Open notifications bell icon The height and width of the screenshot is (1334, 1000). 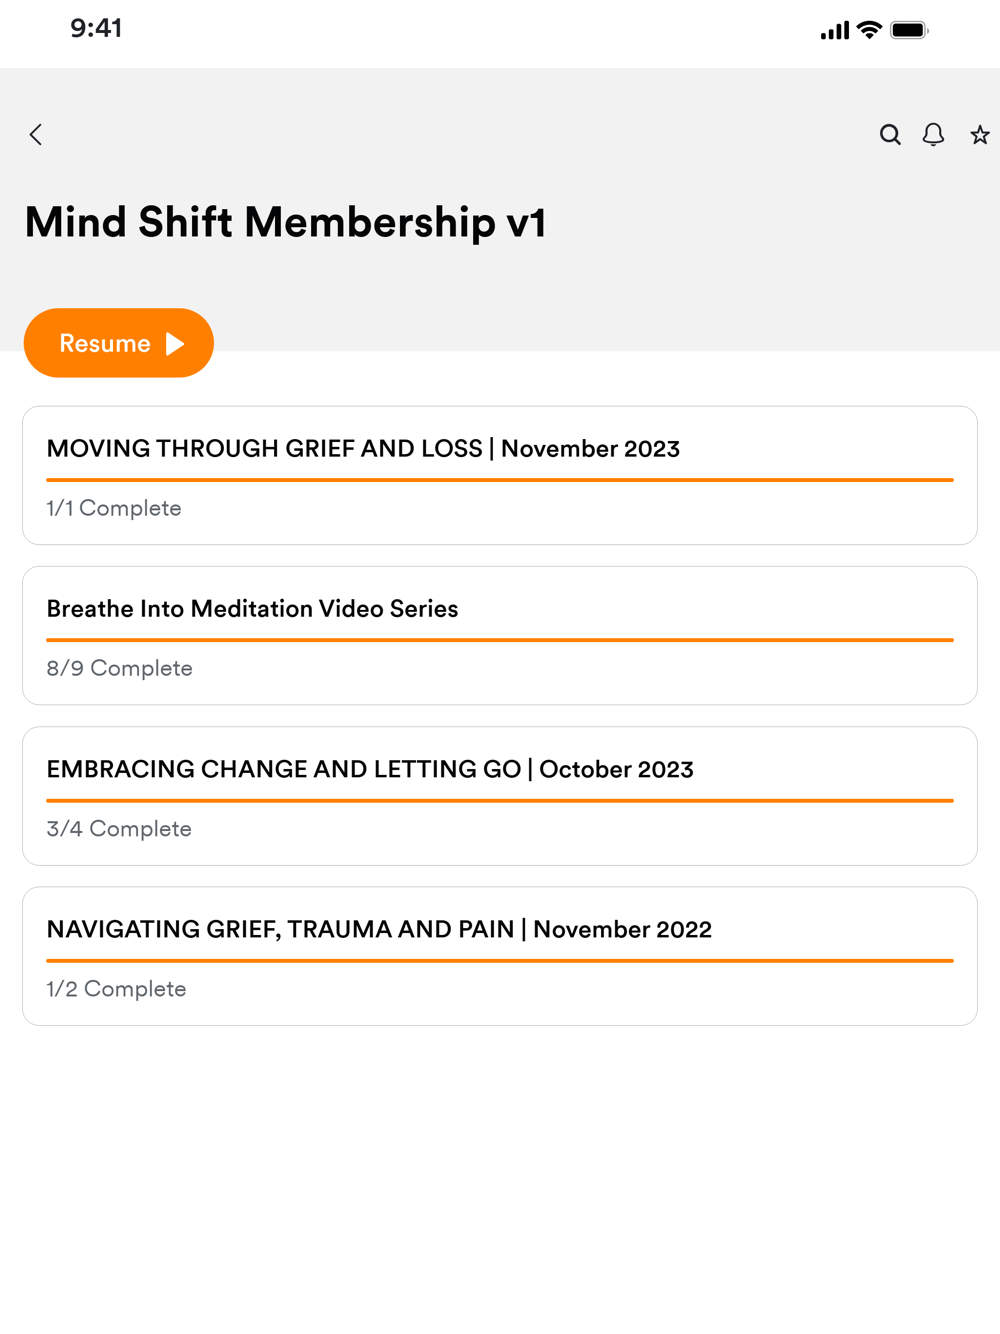coord(933,135)
